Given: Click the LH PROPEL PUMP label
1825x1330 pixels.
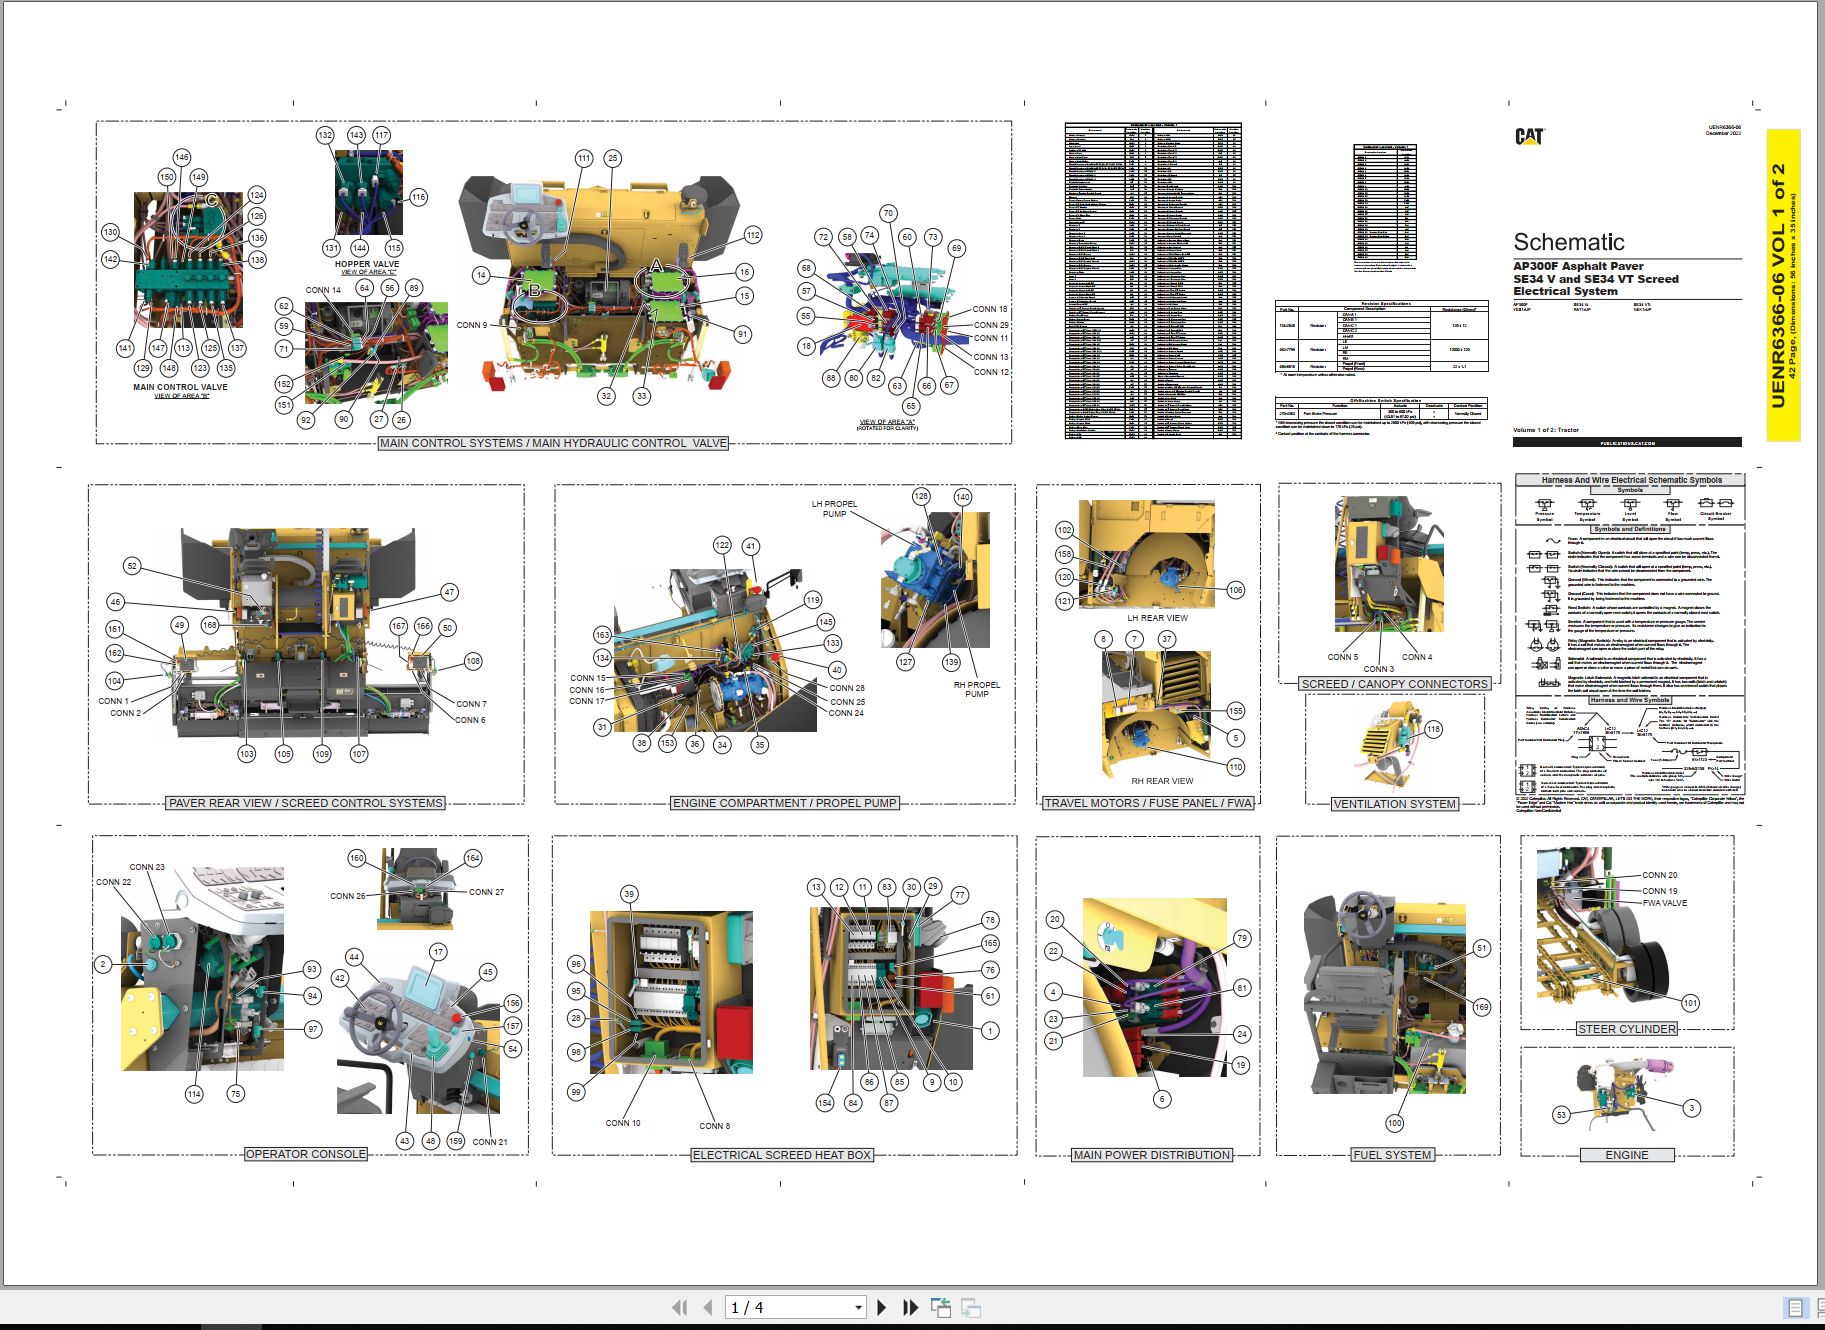Looking at the screenshot, I should click(x=834, y=509).
